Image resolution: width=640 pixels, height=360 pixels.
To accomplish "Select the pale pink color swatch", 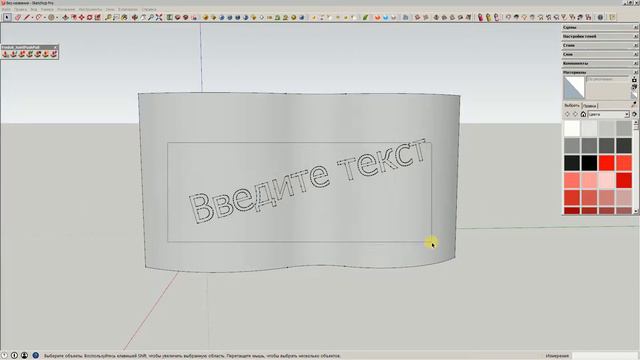I will coord(607,180).
